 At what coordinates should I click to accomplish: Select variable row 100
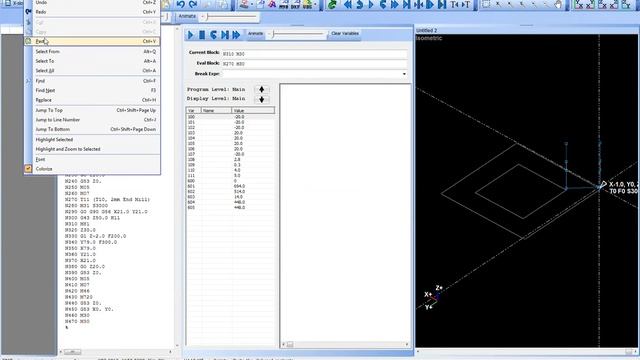(231, 117)
